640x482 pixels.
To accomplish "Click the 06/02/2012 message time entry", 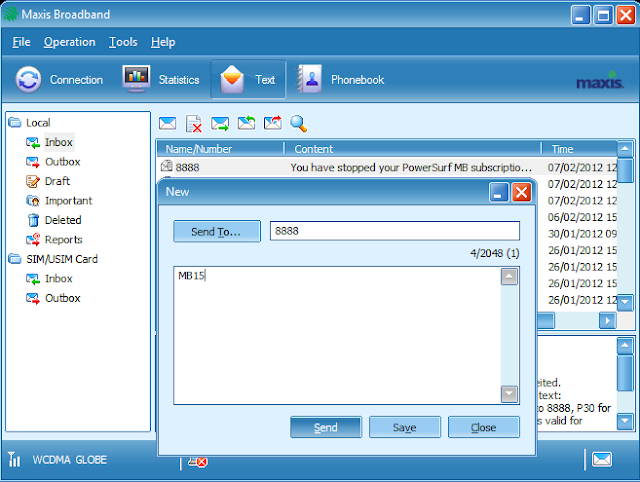I will [582, 217].
